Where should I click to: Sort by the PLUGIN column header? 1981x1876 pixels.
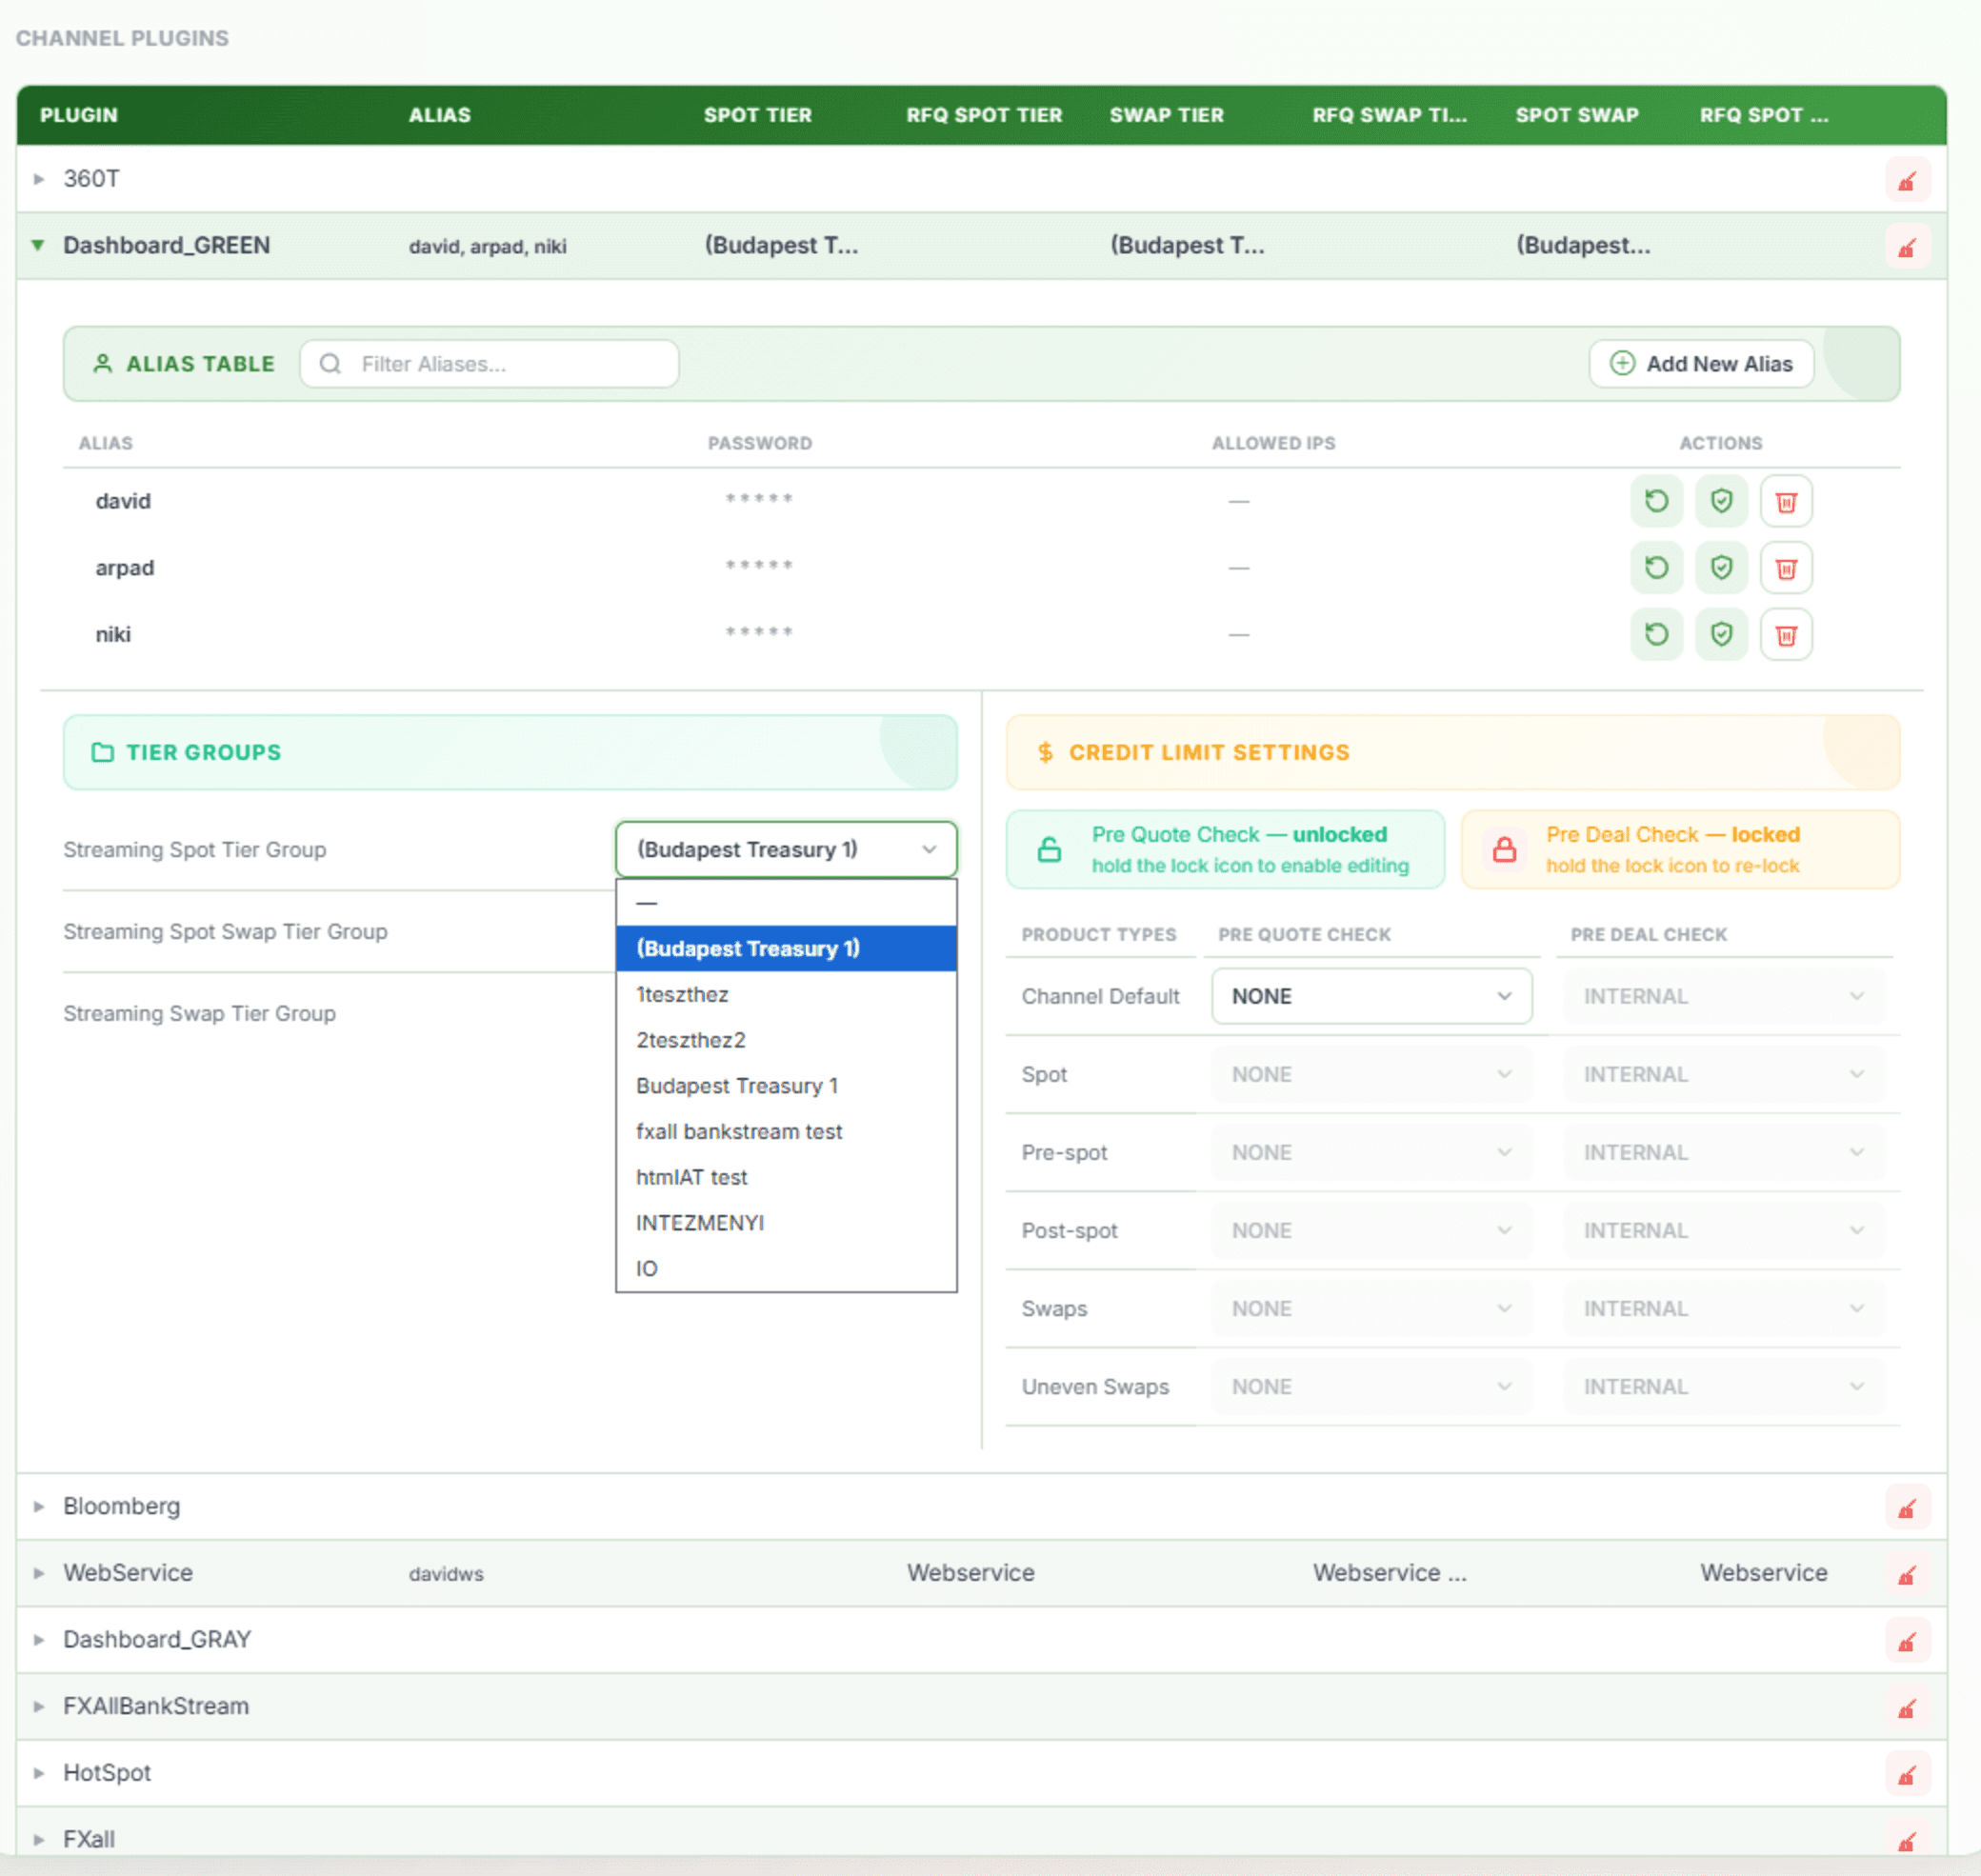[x=79, y=115]
